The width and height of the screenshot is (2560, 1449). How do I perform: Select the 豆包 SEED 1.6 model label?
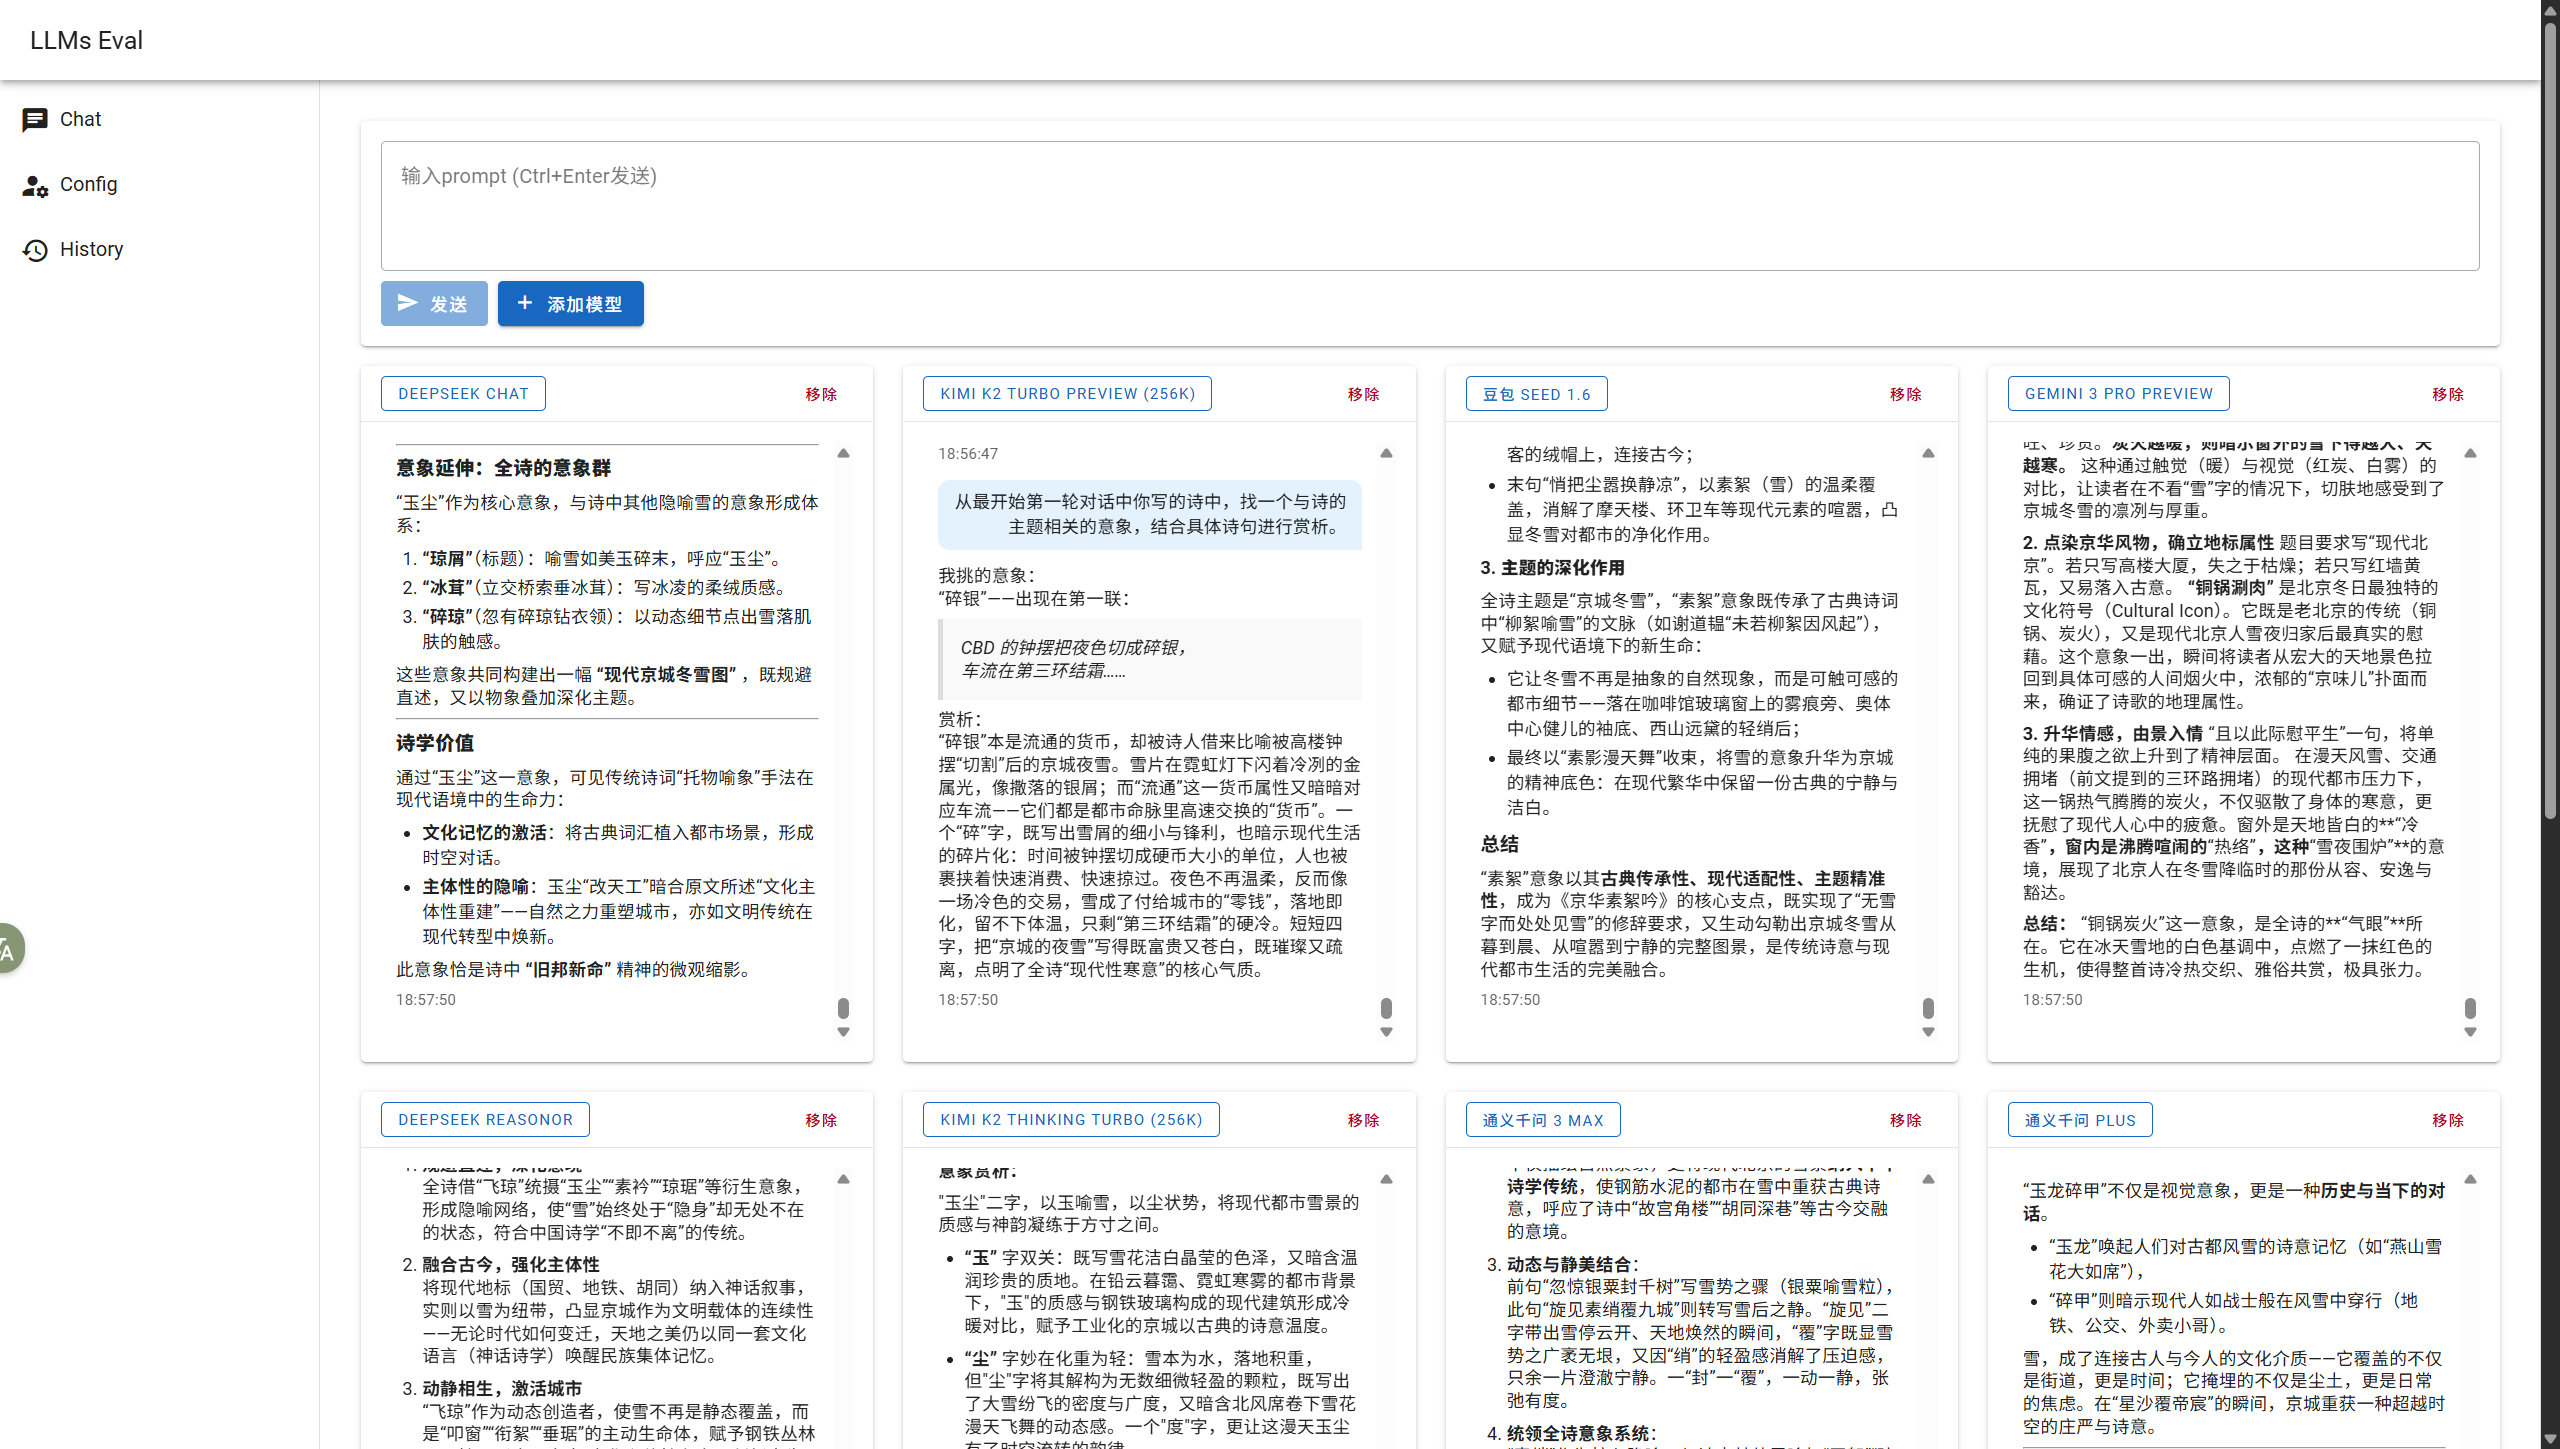click(1536, 394)
